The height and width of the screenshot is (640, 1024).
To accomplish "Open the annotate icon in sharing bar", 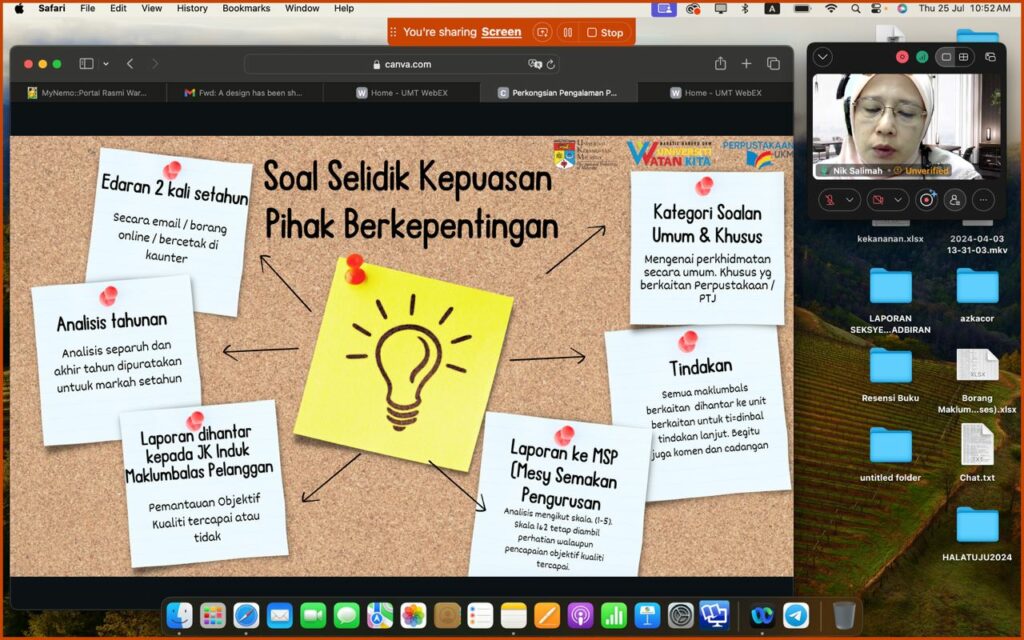I will [x=541, y=32].
